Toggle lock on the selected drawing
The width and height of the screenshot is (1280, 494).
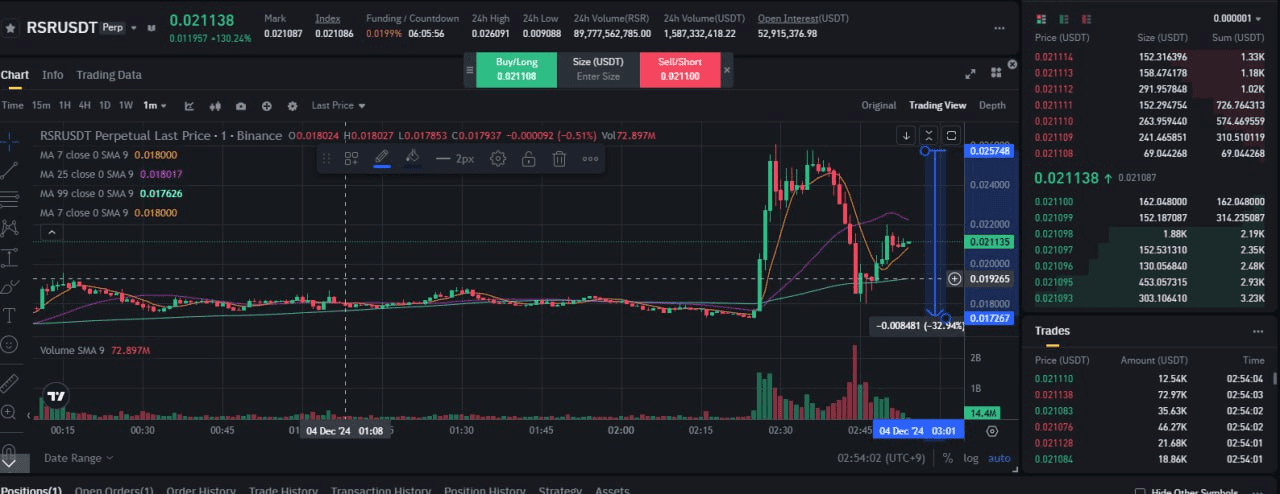(x=529, y=158)
